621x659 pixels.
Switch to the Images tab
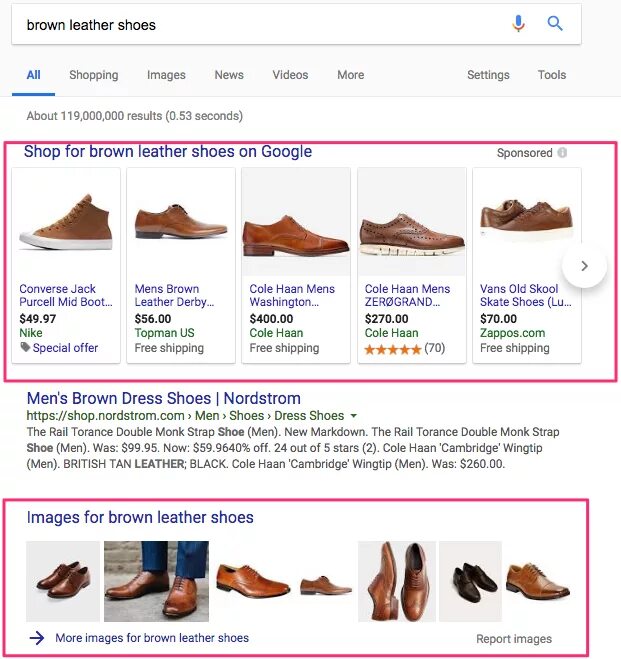166,75
